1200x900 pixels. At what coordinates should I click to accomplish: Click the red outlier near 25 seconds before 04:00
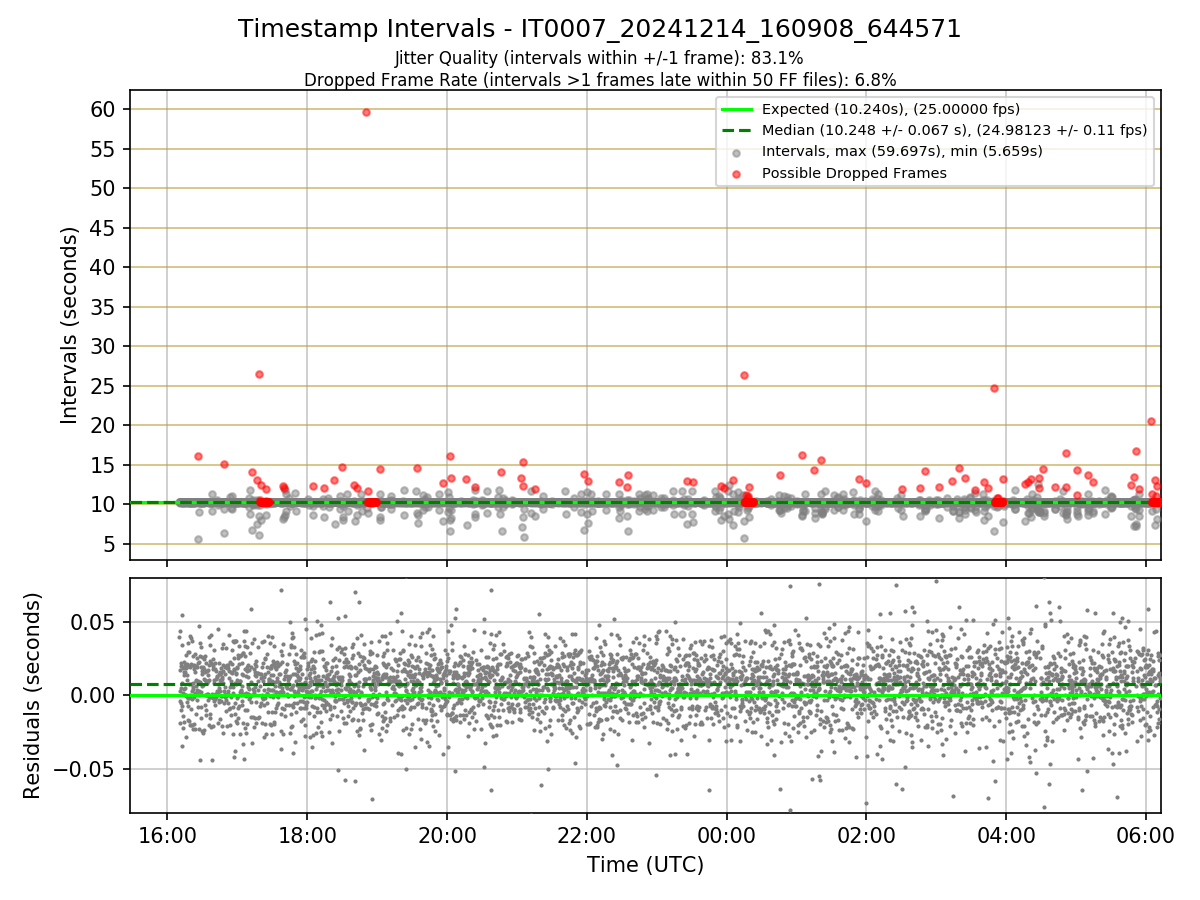click(x=994, y=388)
